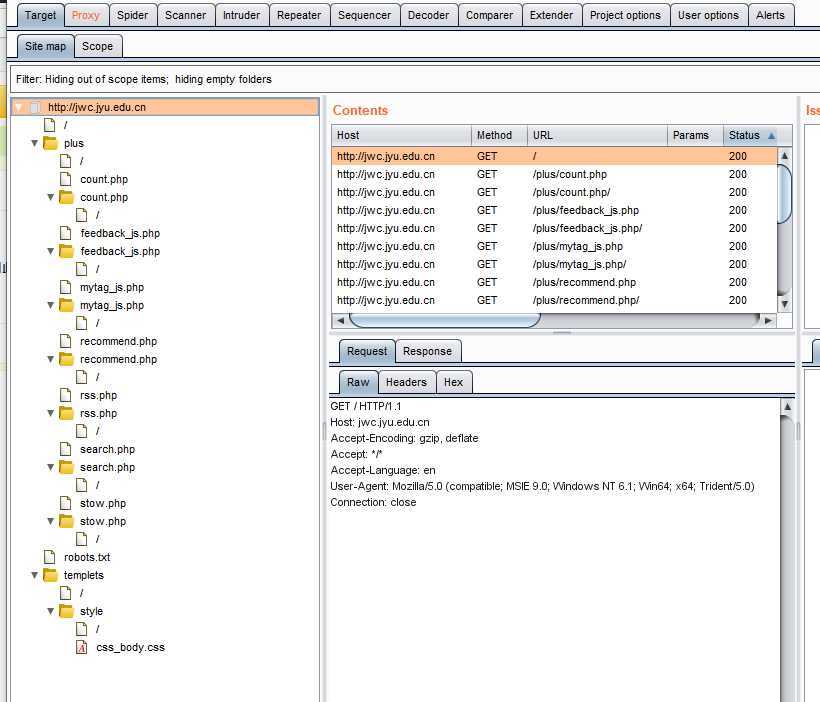Click the right arrow of the contents table's horizontal scrollbar

pos(768,320)
